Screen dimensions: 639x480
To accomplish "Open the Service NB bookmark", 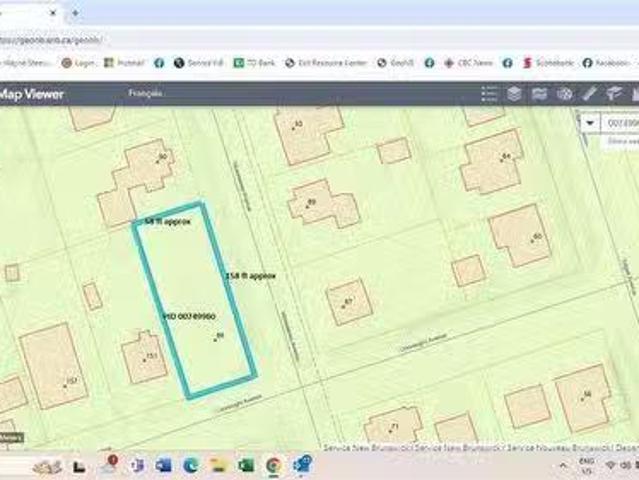I will (198, 63).
